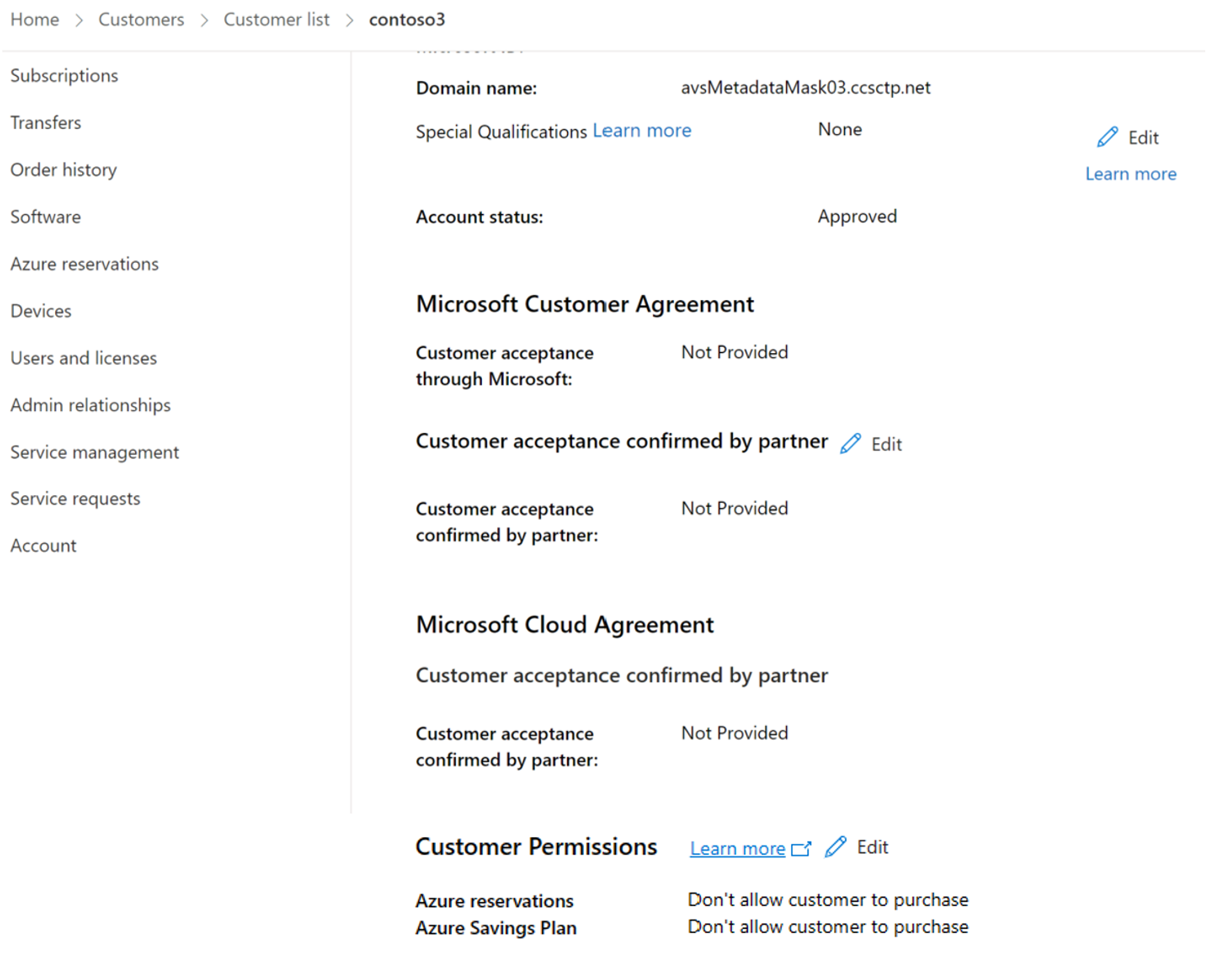Open Subscriptions in the sidebar
The image size is (1211, 974).
click(64, 76)
